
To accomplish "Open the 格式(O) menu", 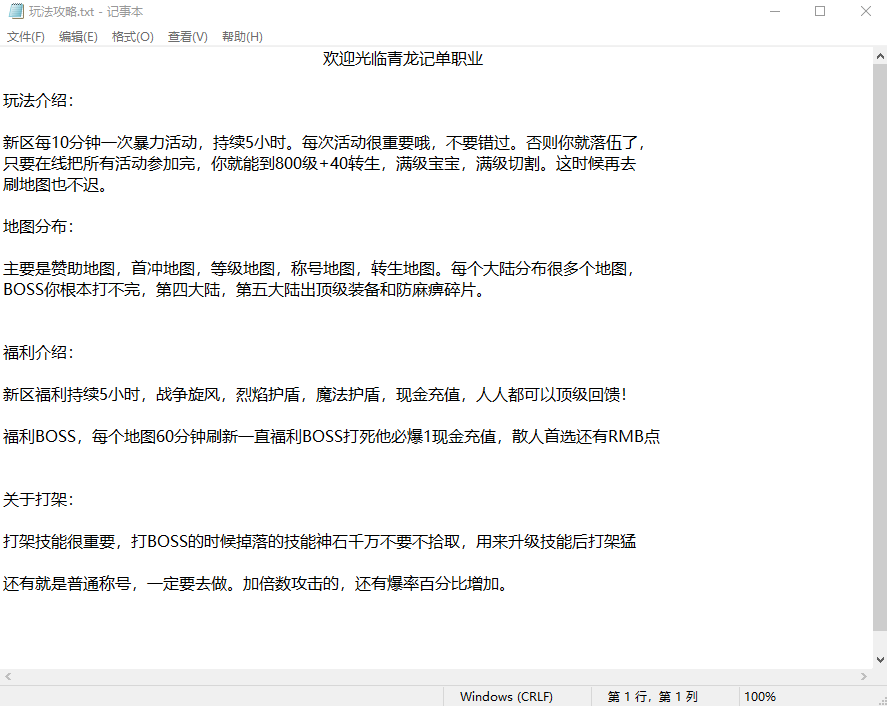I will 131,36.
